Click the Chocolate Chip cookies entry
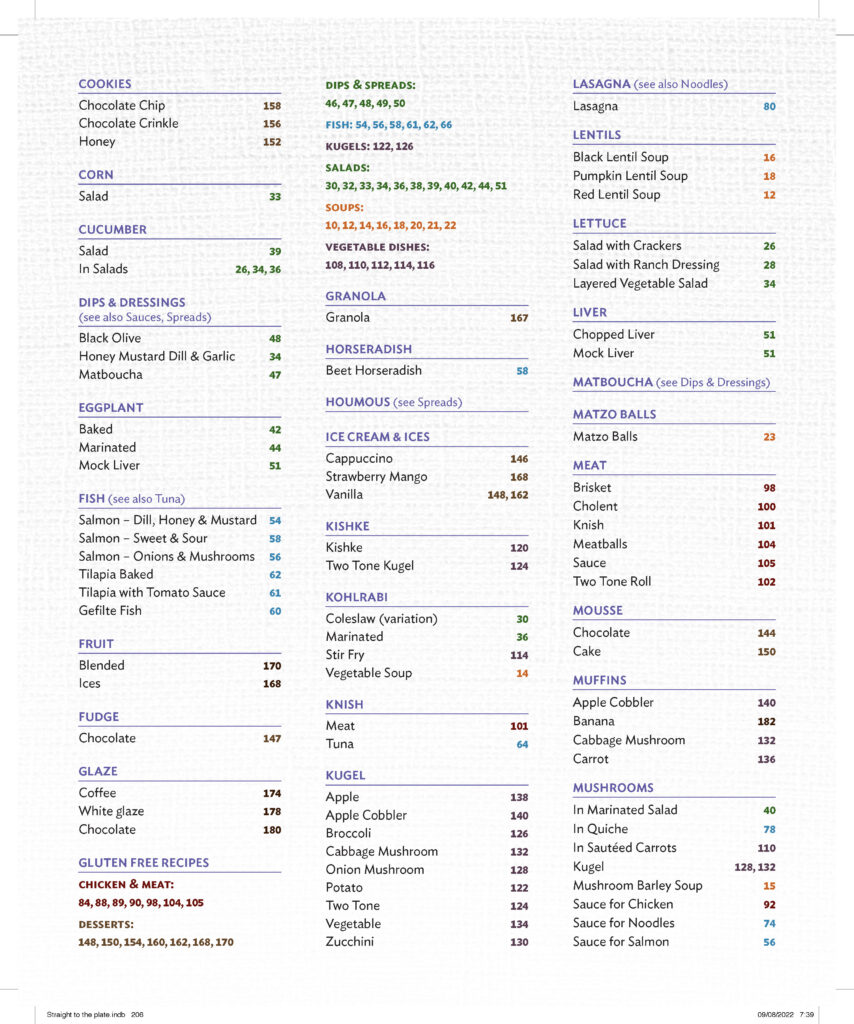 click(x=122, y=105)
